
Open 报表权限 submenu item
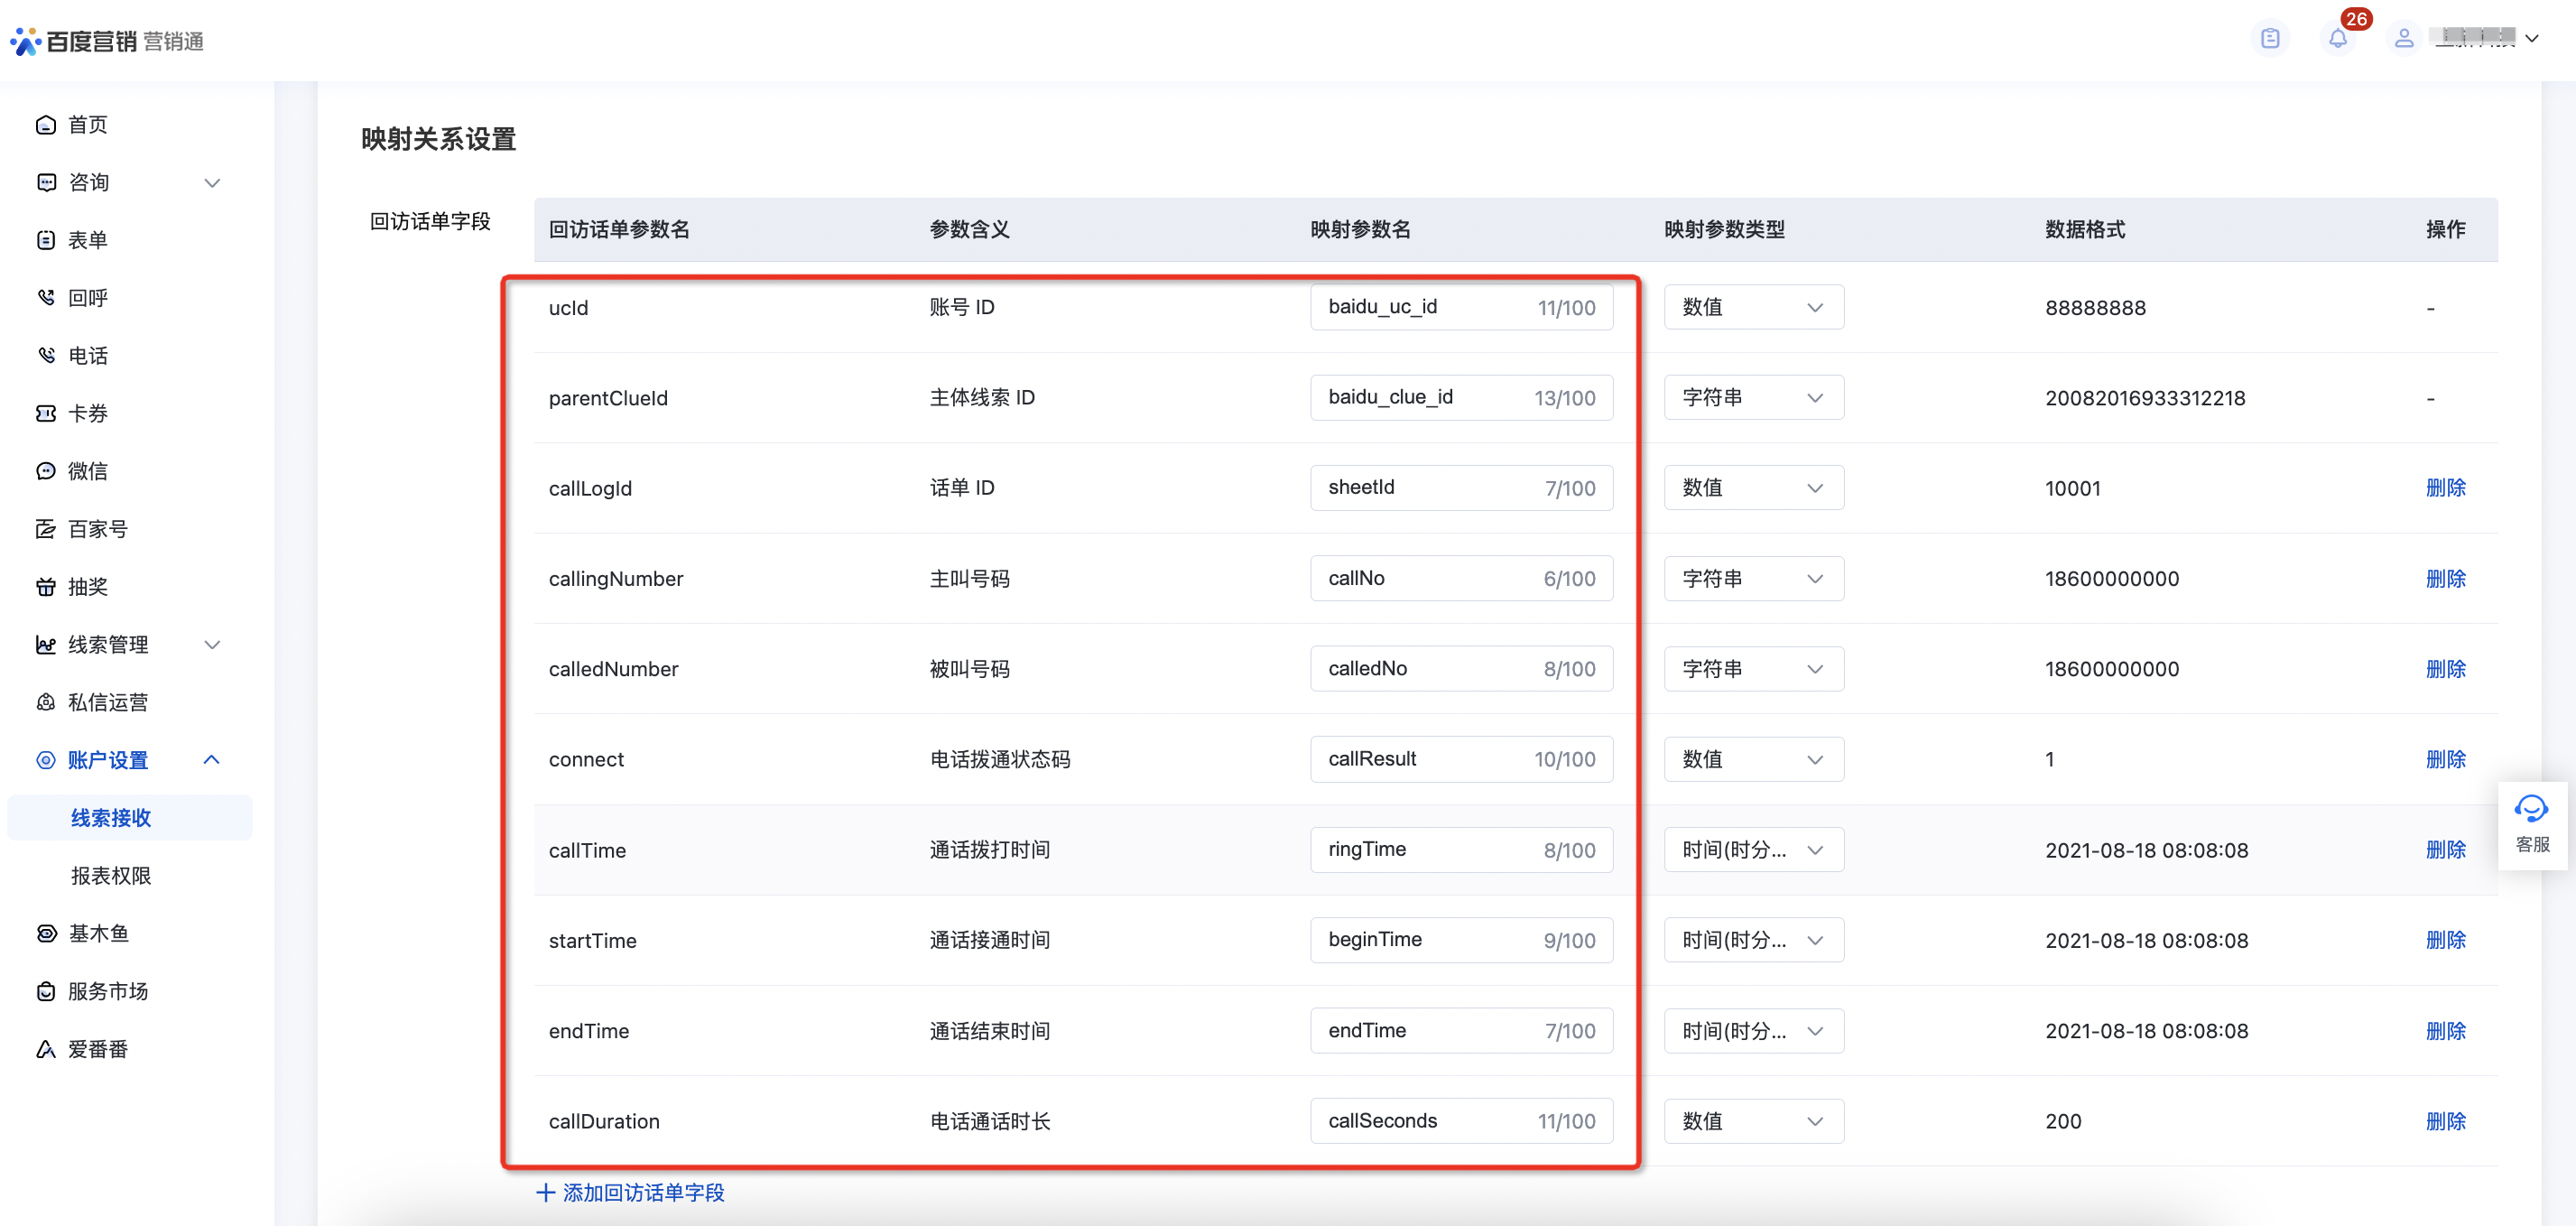pyautogui.click(x=111, y=876)
